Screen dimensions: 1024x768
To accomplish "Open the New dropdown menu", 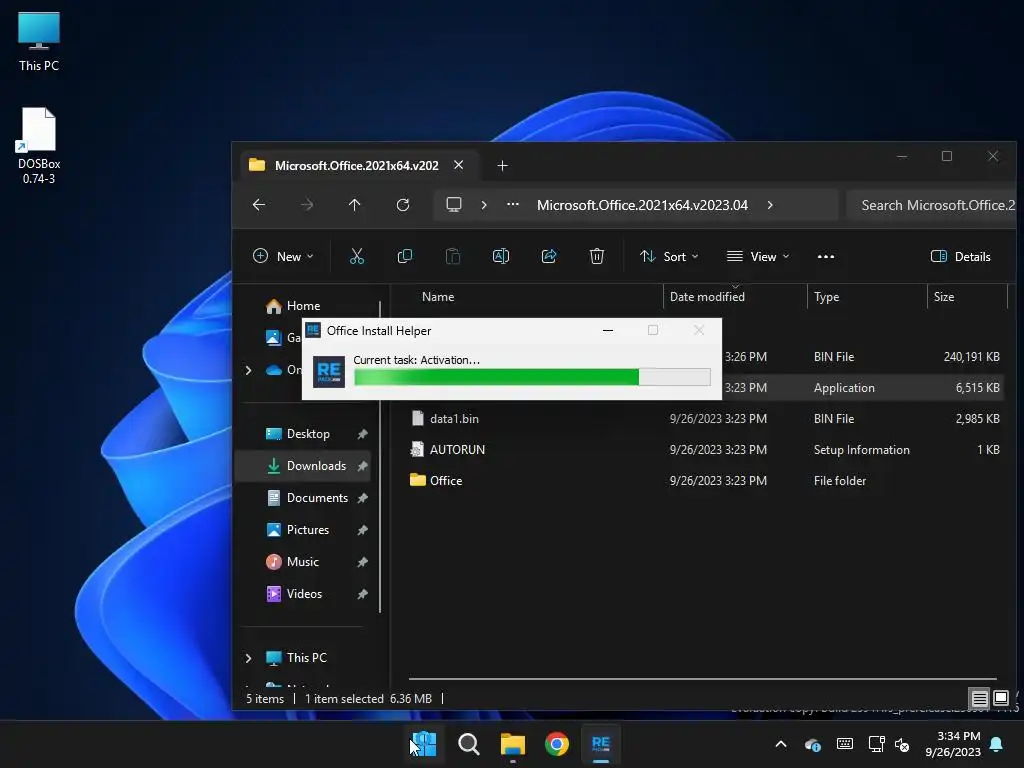I will pyautogui.click(x=283, y=257).
